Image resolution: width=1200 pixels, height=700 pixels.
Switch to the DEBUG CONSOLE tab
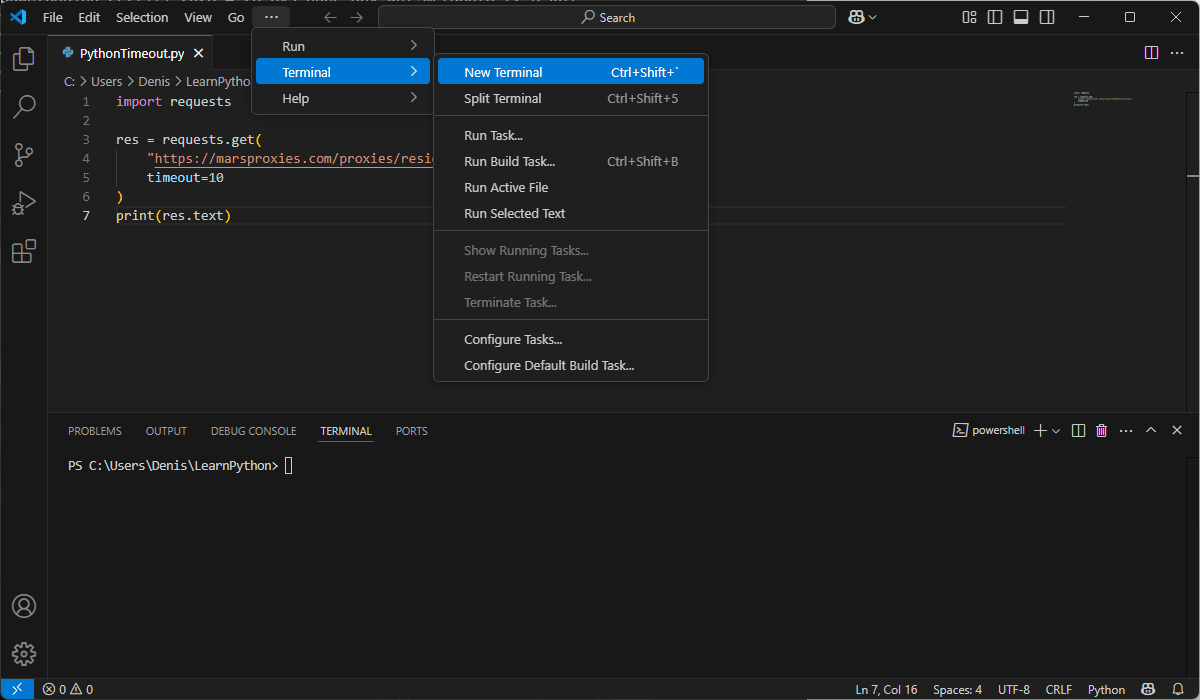(253, 431)
